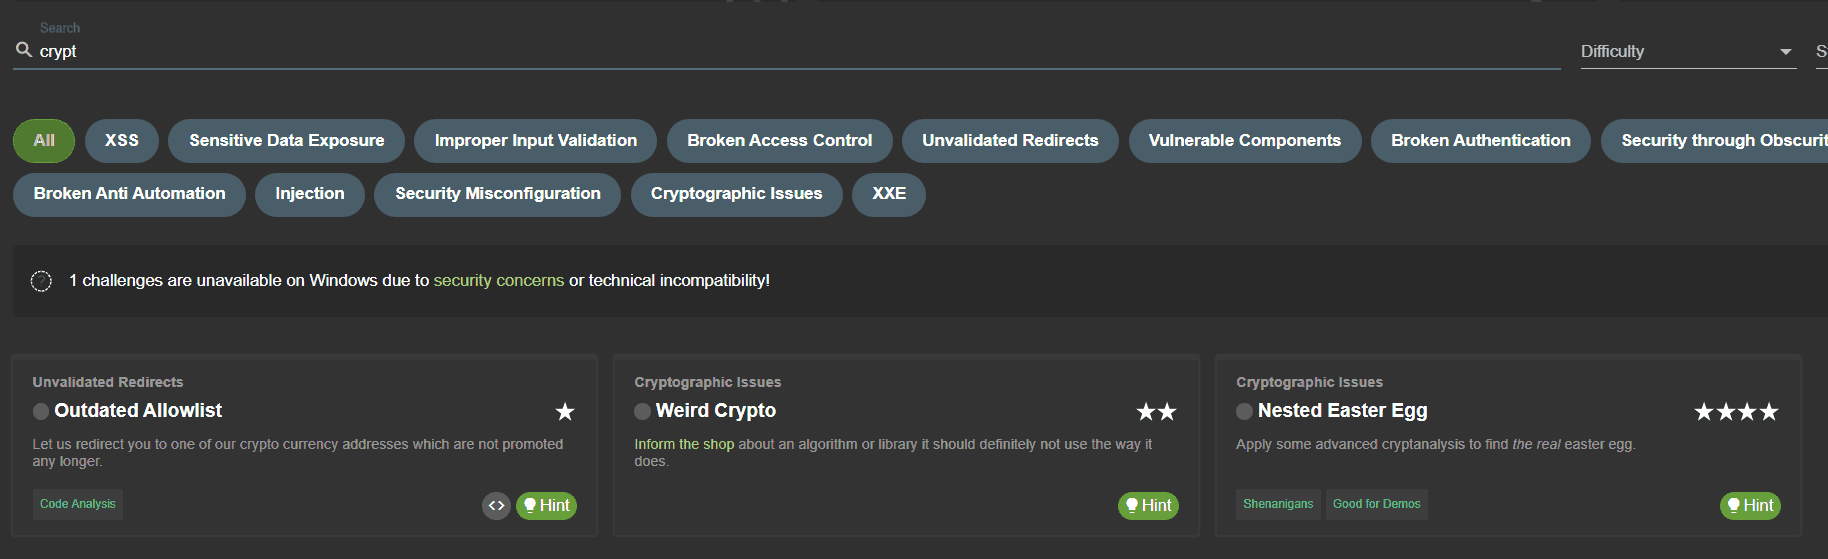This screenshot has height=559, width=1828.
Task: Select the Injection category filter
Action: click(x=310, y=194)
